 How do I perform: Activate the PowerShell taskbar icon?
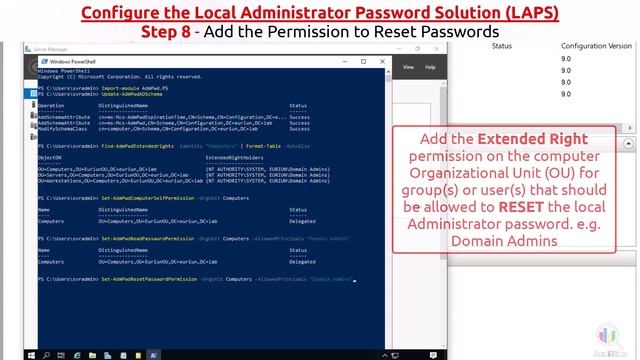pos(153,356)
